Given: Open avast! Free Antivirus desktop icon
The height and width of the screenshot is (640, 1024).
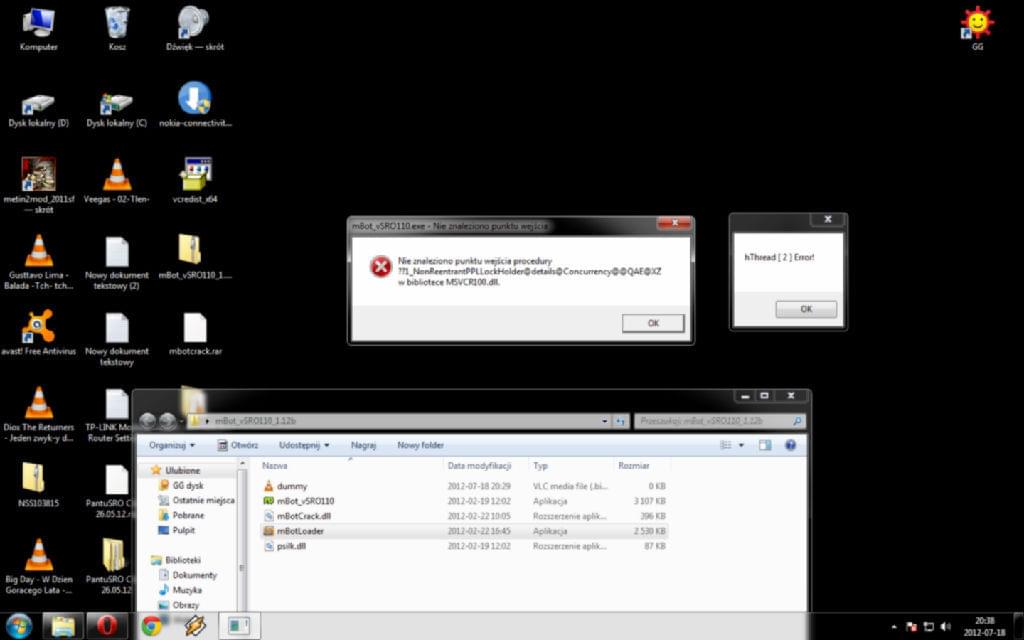Looking at the screenshot, I should [x=38, y=328].
